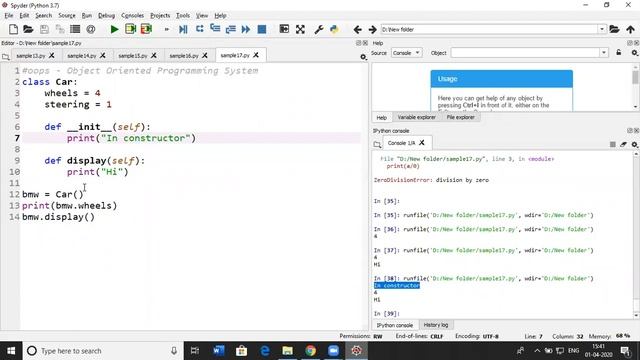
Task: Expand the Object combo box arrow
Action: (604, 53)
